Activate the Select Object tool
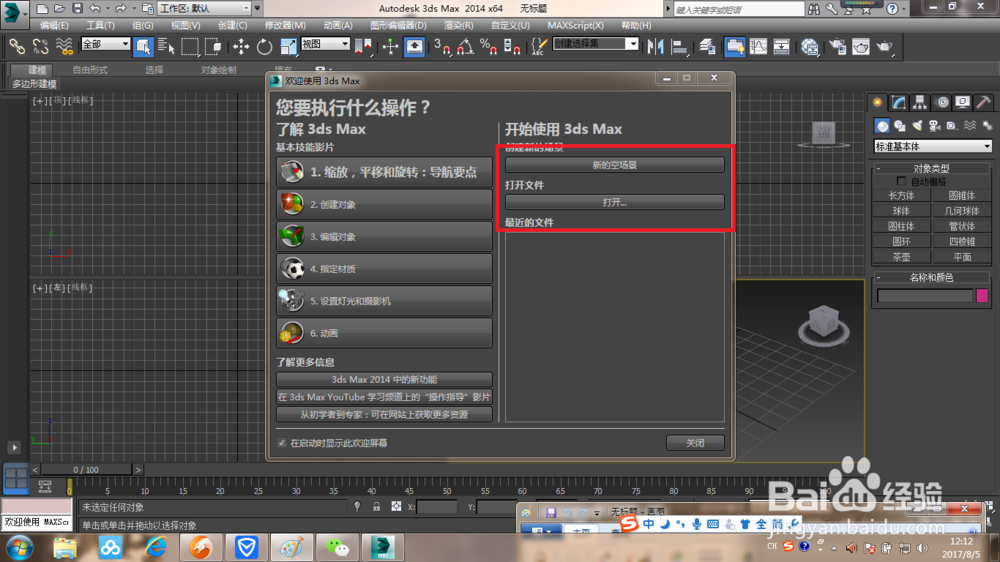1000x562 pixels. pyautogui.click(x=143, y=47)
